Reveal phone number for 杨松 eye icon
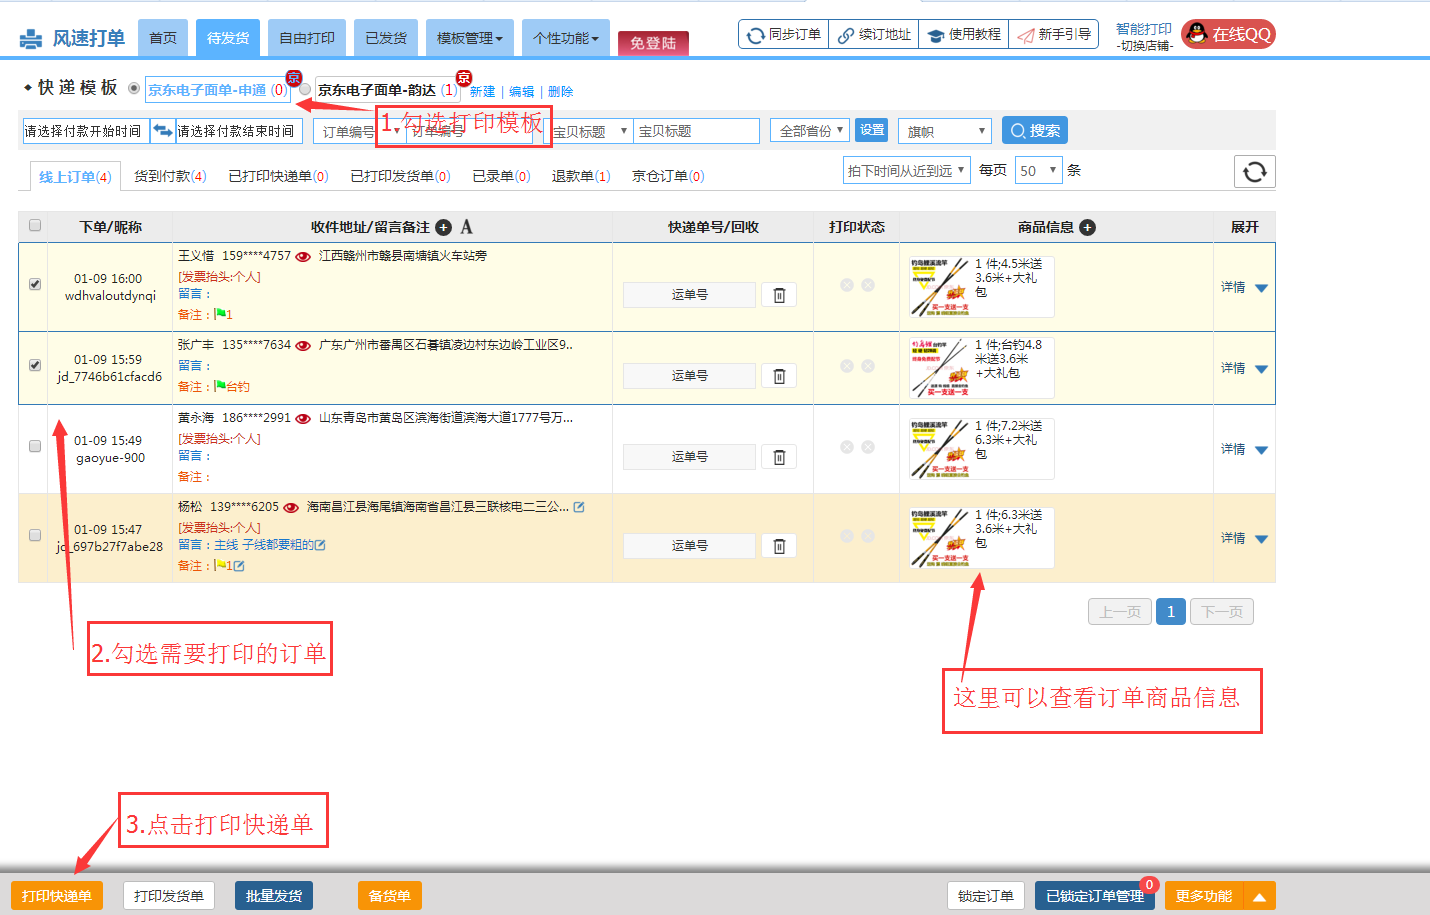1430x915 pixels. point(291,508)
